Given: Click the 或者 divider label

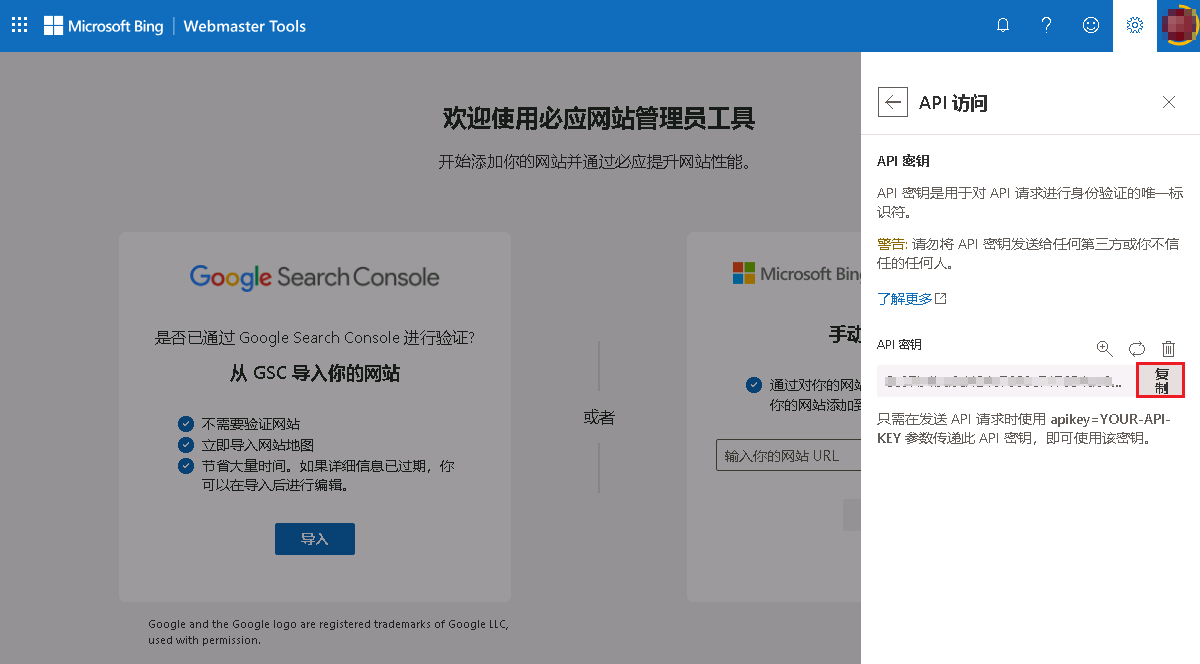Looking at the screenshot, I should click(x=599, y=418).
